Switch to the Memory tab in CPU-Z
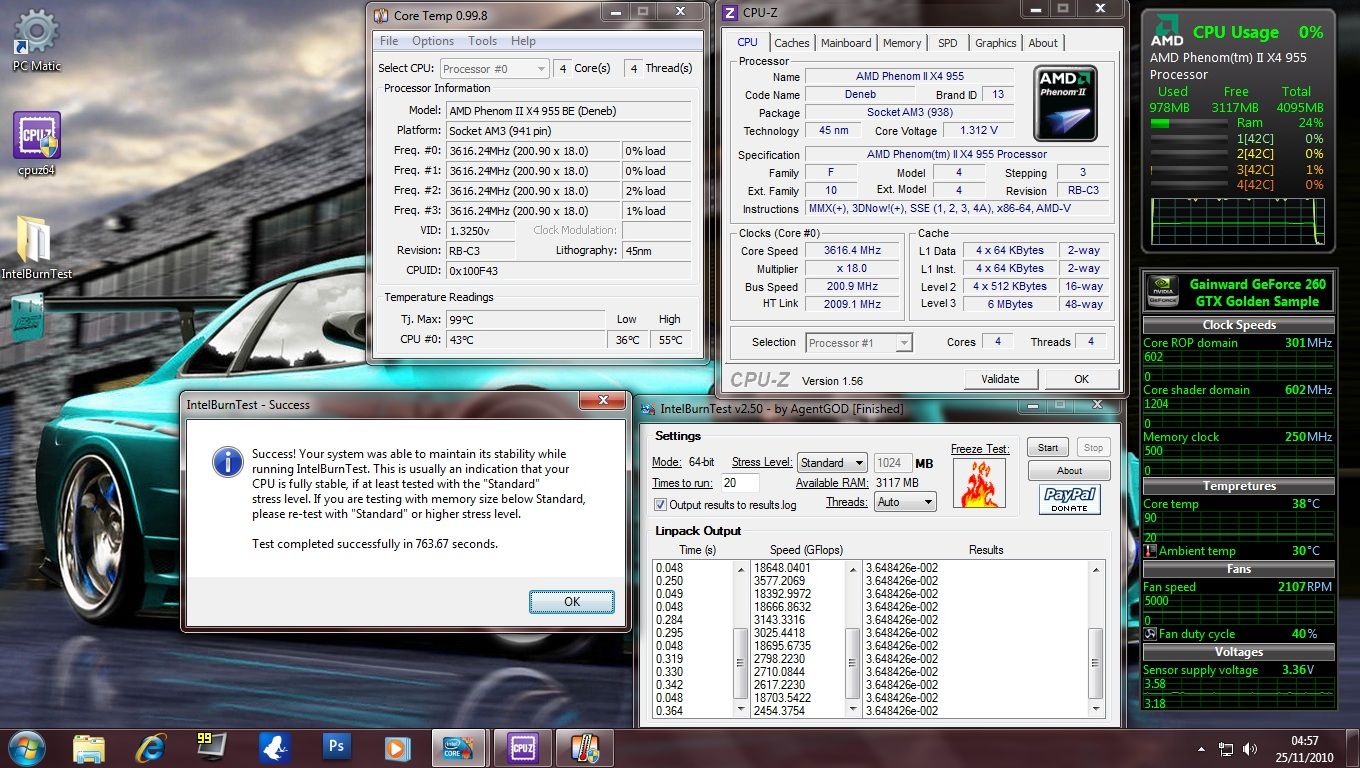The image size is (1360, 768). 902,43
